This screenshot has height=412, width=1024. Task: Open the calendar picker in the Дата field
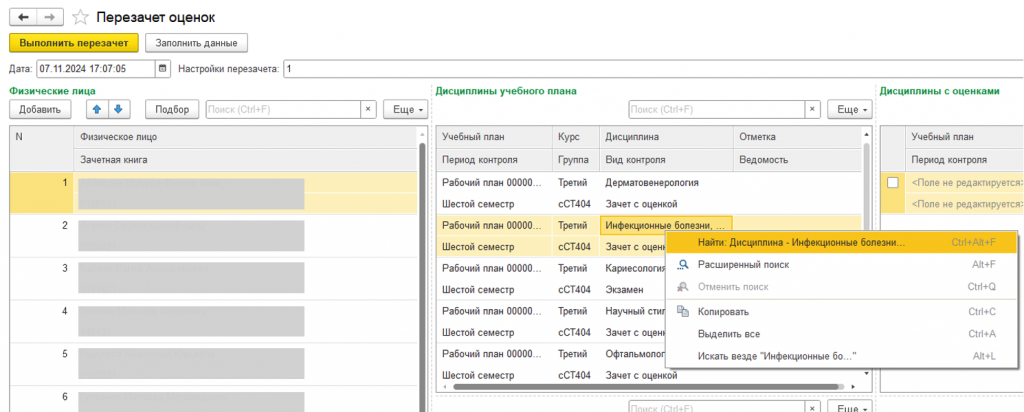(163, 69)
